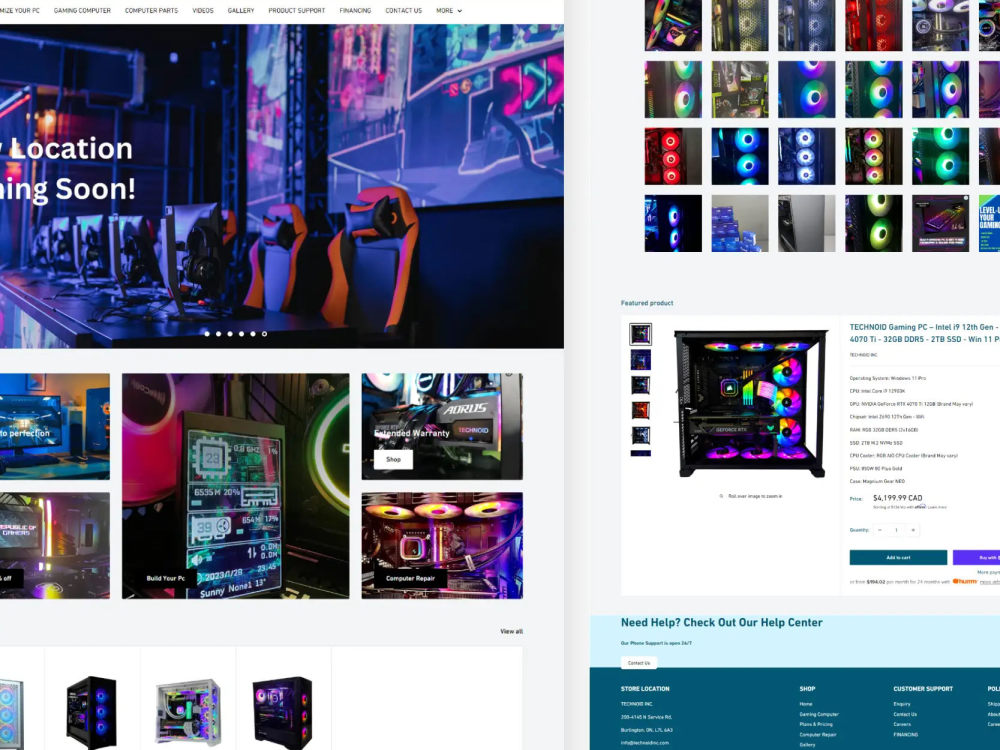Click the STORE LOCATION footer heading
The image size is (1000, 750).
645,689
